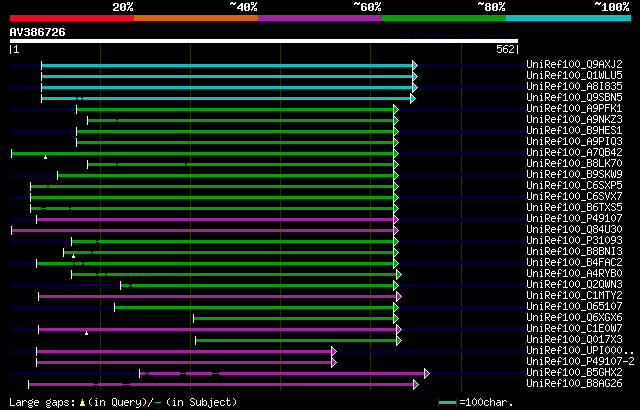The width and height of the screenshot is (640, 410).
Task: Click the UniRef100_Q017X3 label
Action: (574, 340)
